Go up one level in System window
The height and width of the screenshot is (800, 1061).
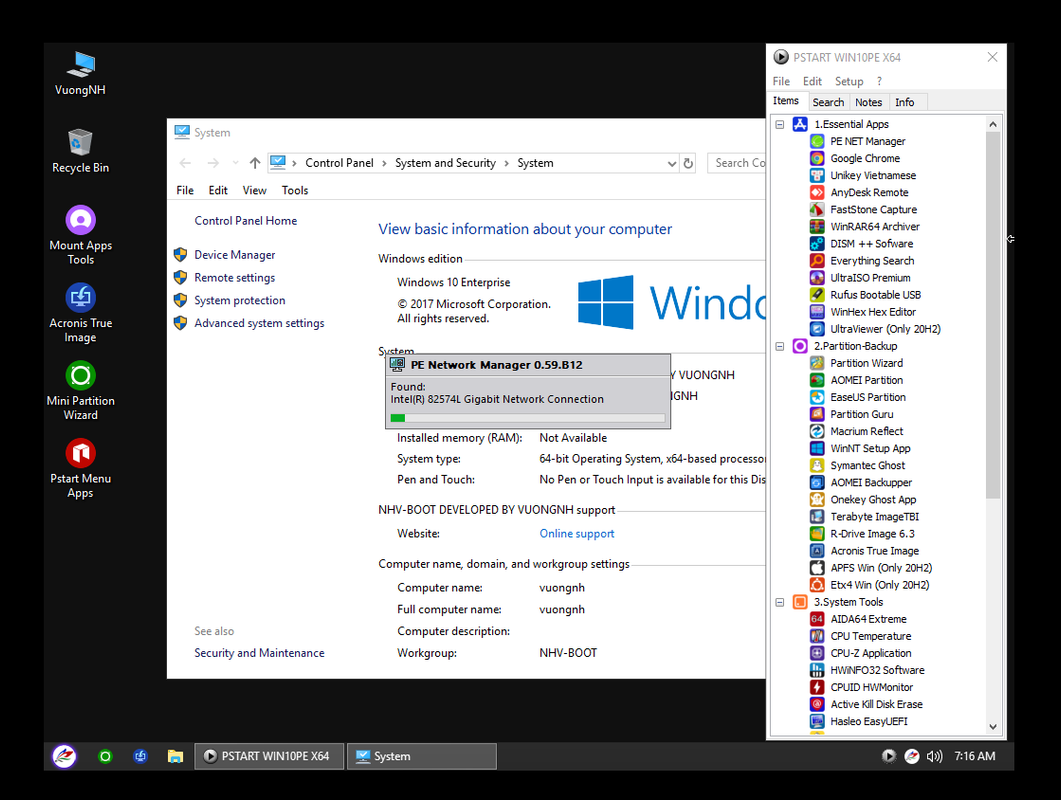tap(254, 163)
